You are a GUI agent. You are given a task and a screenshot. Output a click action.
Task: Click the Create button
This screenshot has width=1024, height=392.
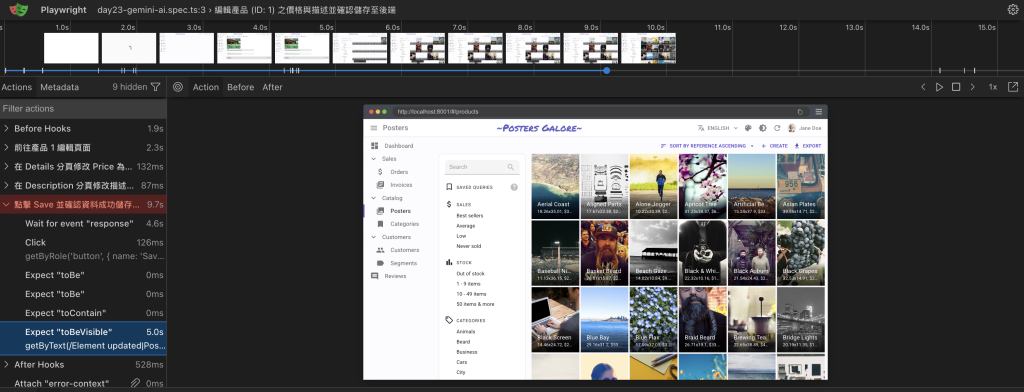[x=775, y=146]
